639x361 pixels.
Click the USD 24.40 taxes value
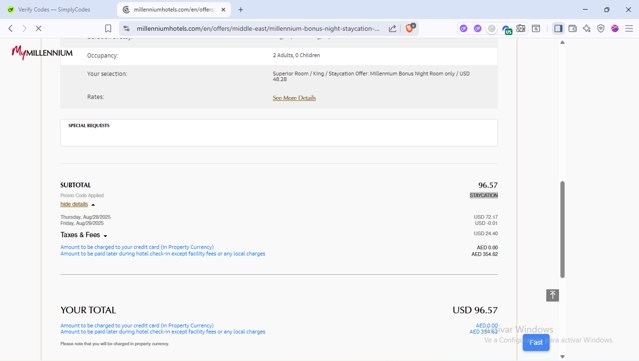point(486,233)
